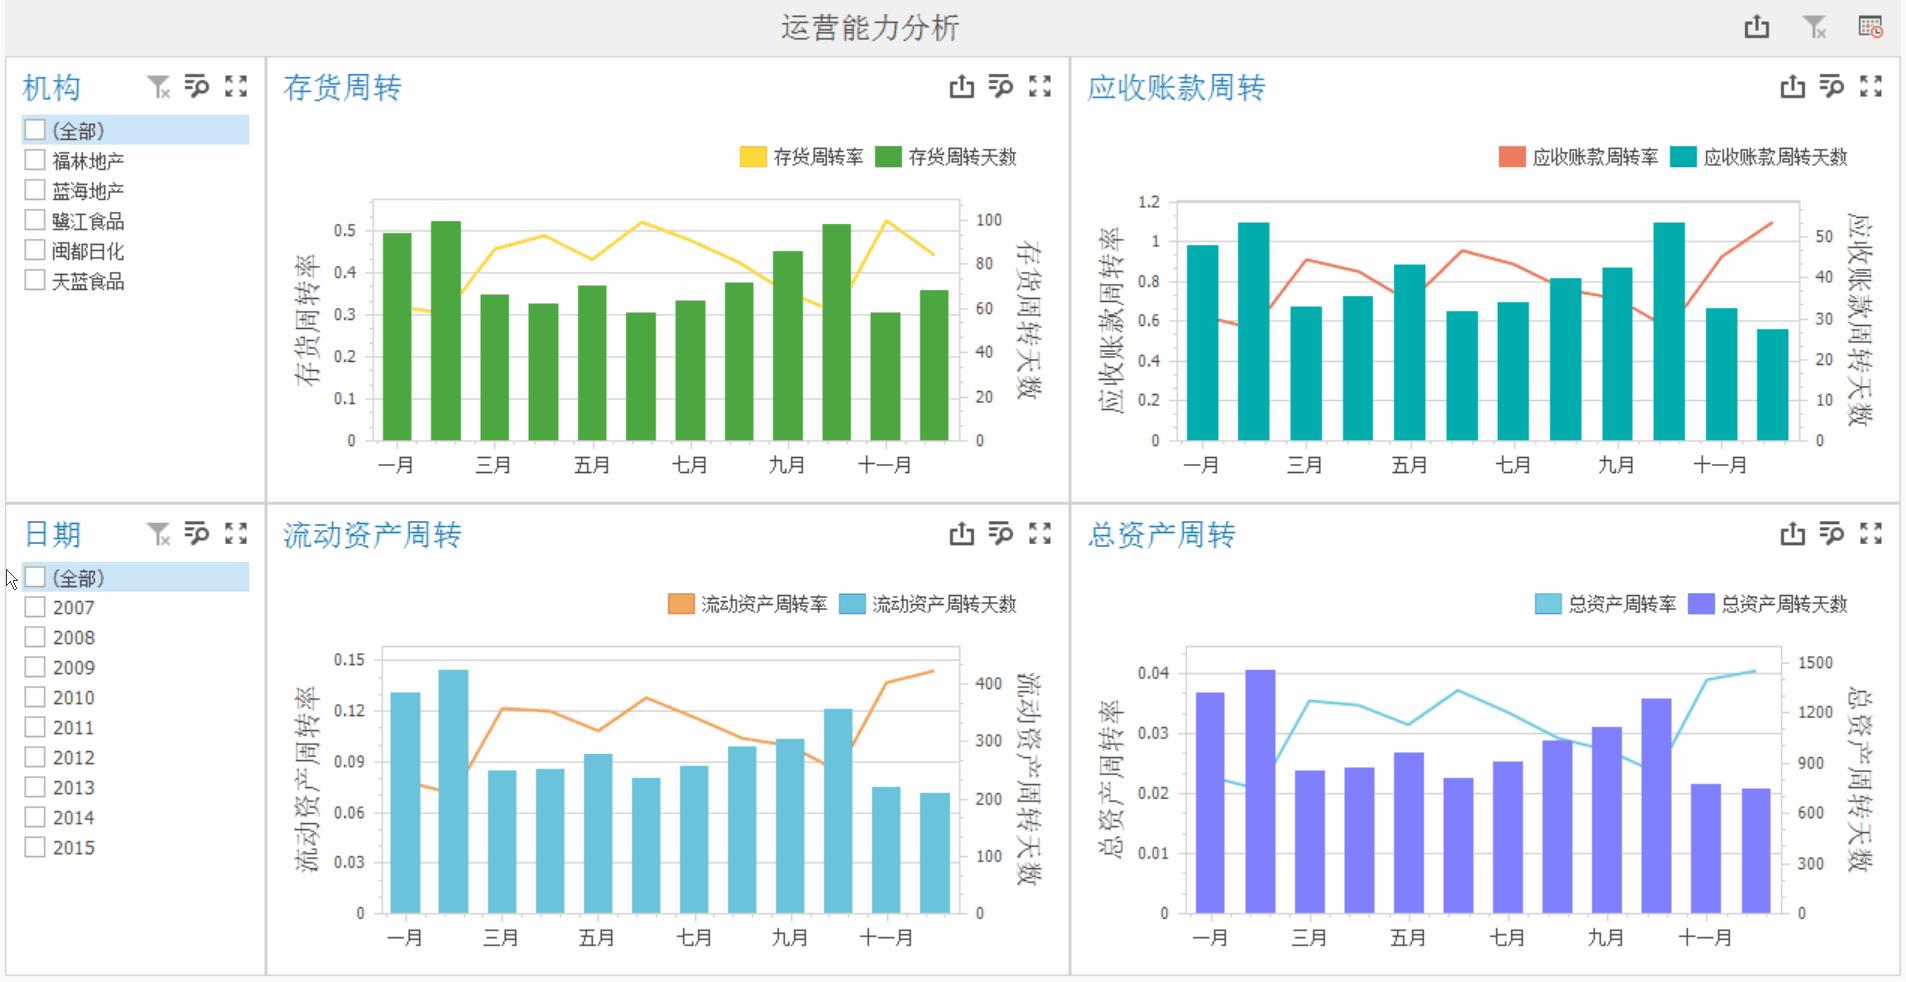Click the linkage icon on the 机构 panel
This screenshot has height=982, width=1906.
point(198,87)
